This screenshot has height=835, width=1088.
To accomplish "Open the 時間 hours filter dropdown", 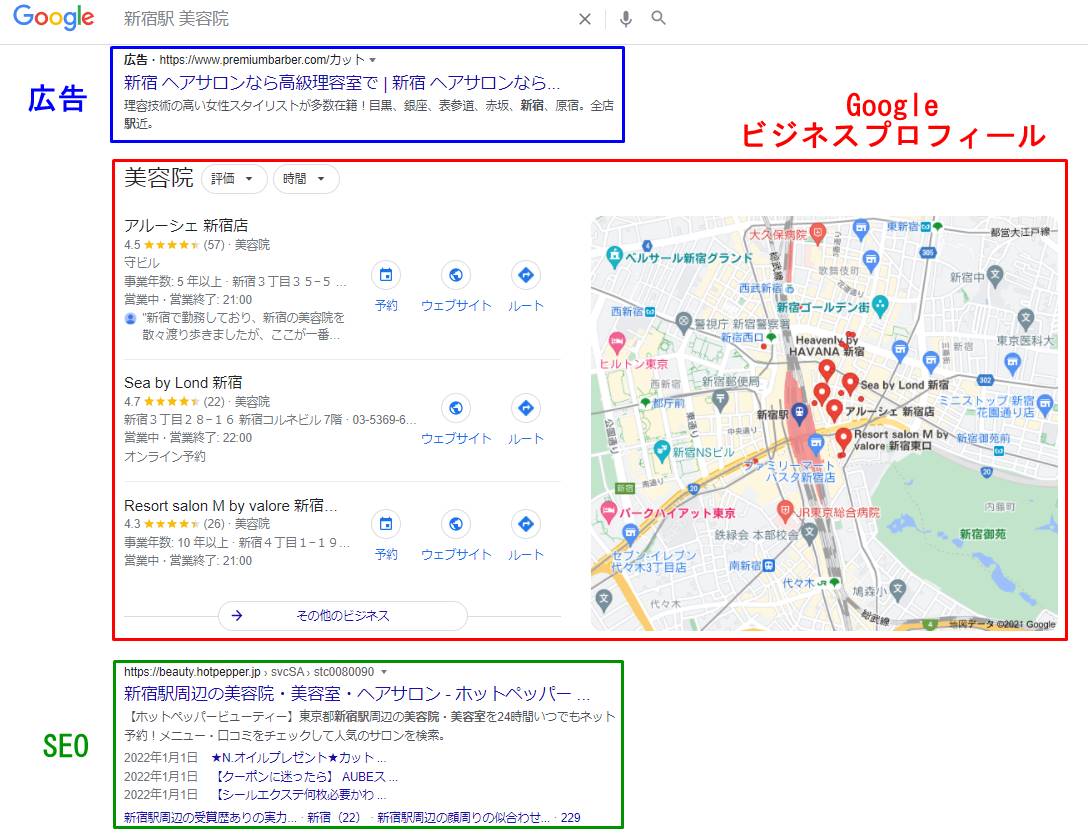I will point(306,179).
